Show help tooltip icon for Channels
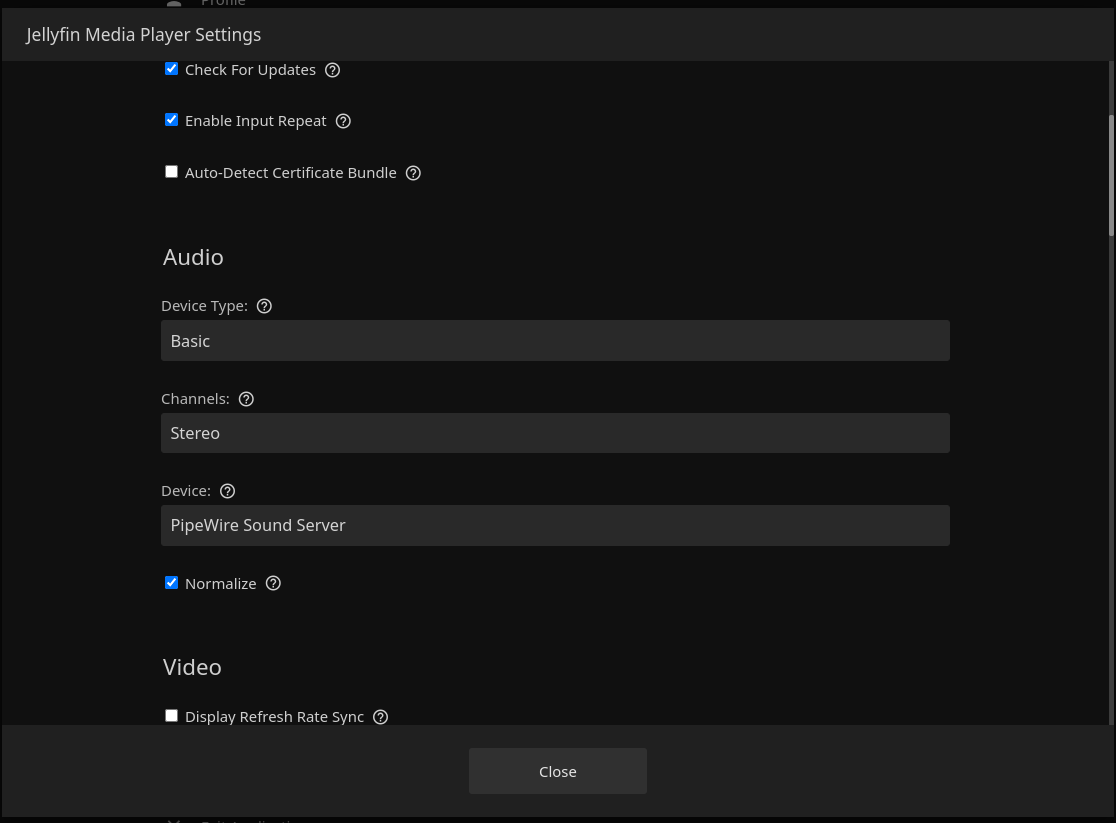Viewport: 1116px width, 823px height. coord(246,399)
